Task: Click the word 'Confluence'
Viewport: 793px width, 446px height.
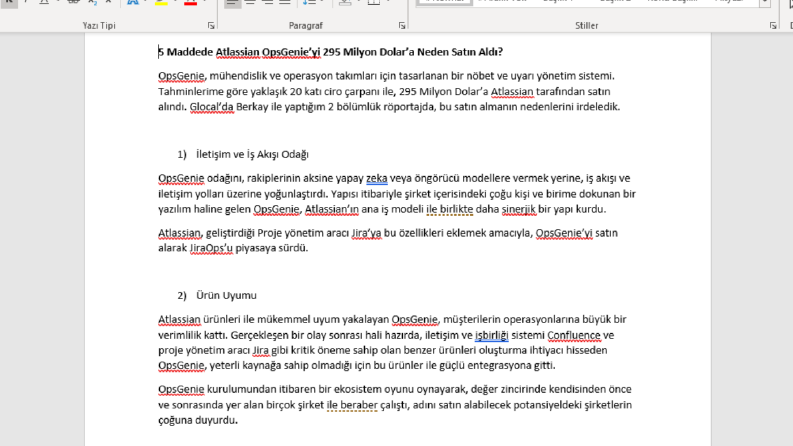Action: click(574, 335)
